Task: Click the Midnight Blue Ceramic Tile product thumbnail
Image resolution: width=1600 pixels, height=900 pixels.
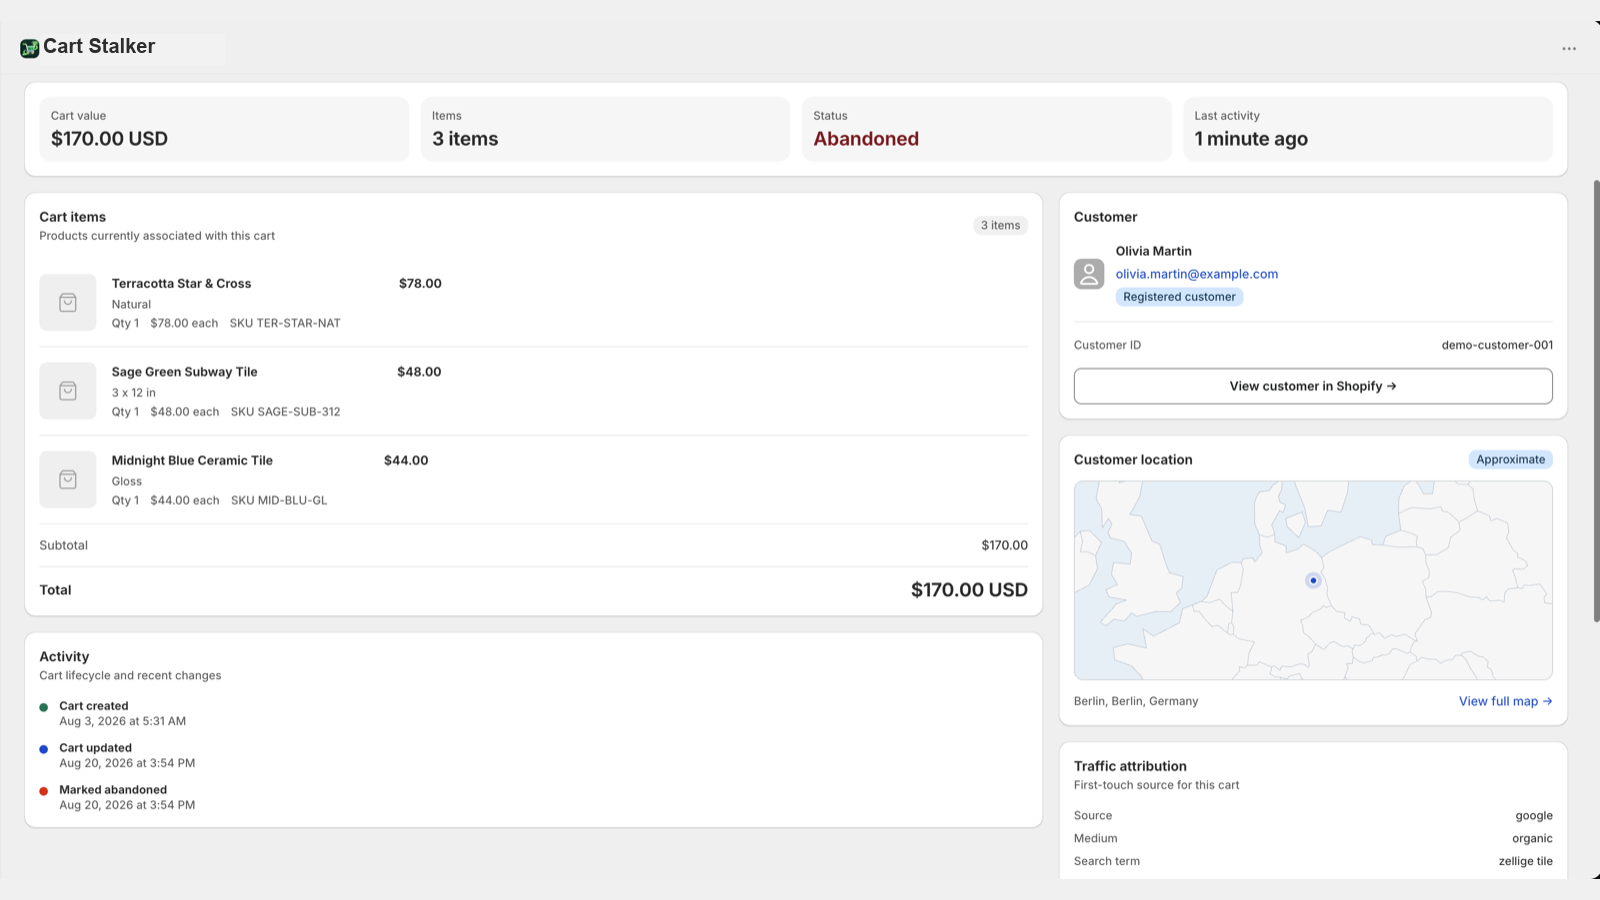Action: pyautogui.click(x=68, y=479)
